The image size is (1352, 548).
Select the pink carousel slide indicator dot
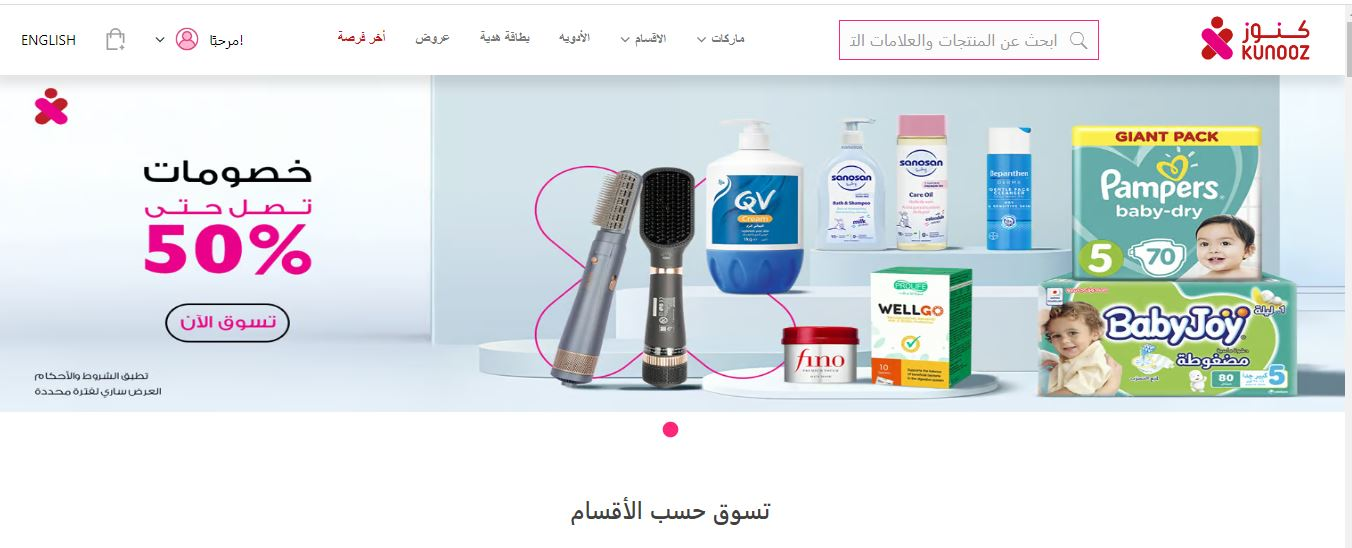pyautogui.click(x=671, y=430)
